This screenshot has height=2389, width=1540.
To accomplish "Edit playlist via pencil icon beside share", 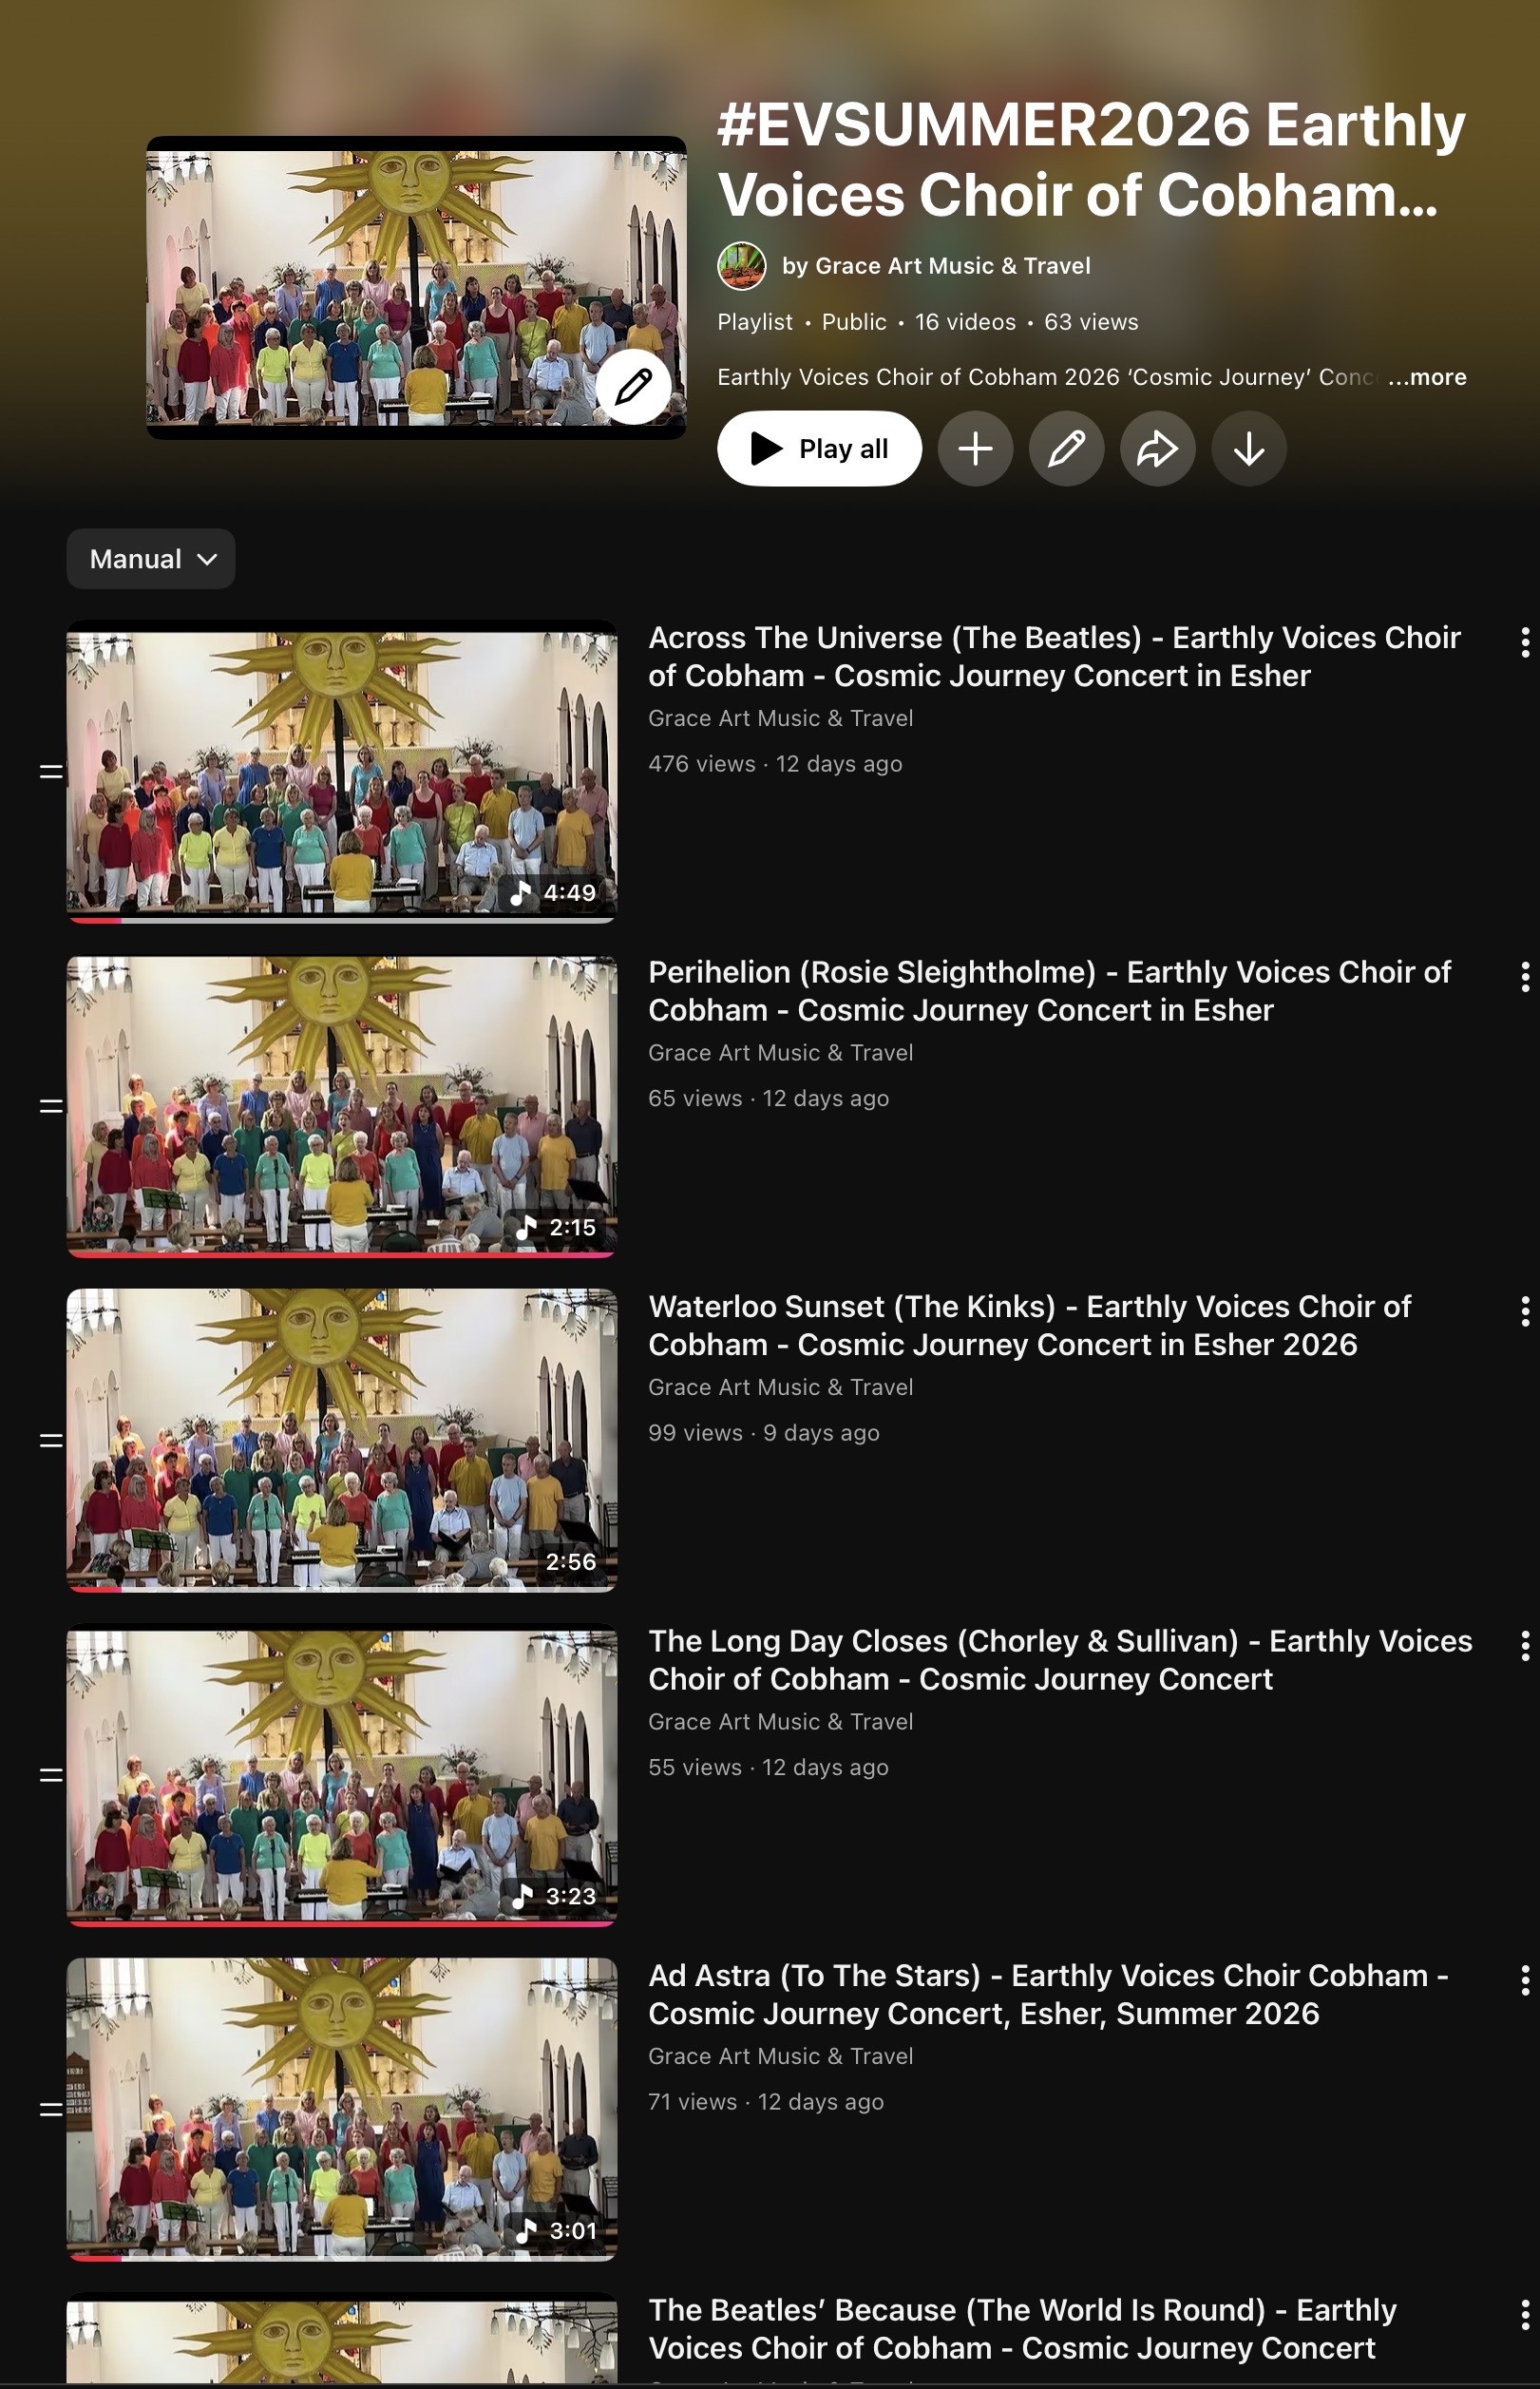I will point(1066,449).
